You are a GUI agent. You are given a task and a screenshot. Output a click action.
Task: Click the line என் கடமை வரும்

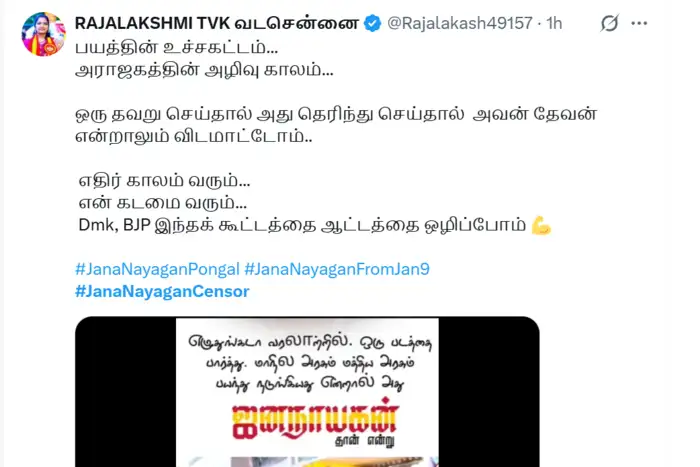click(162, 203)
